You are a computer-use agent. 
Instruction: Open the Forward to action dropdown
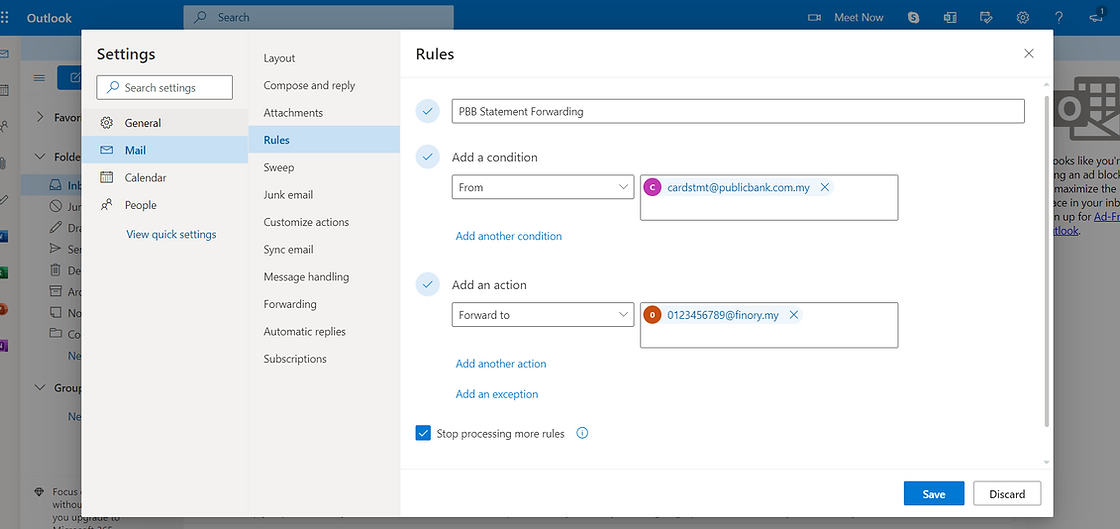tap(542, 315)
